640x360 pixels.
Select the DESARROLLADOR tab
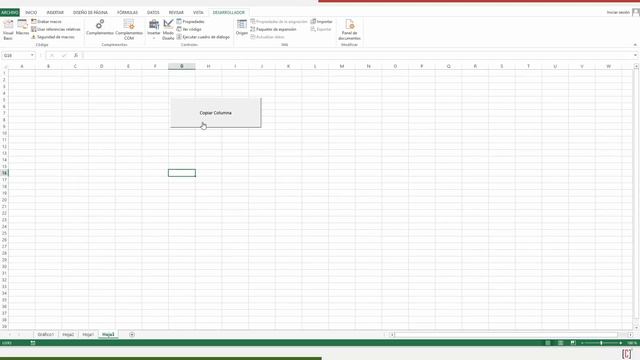pyautogui.click(x=229, y=12)
